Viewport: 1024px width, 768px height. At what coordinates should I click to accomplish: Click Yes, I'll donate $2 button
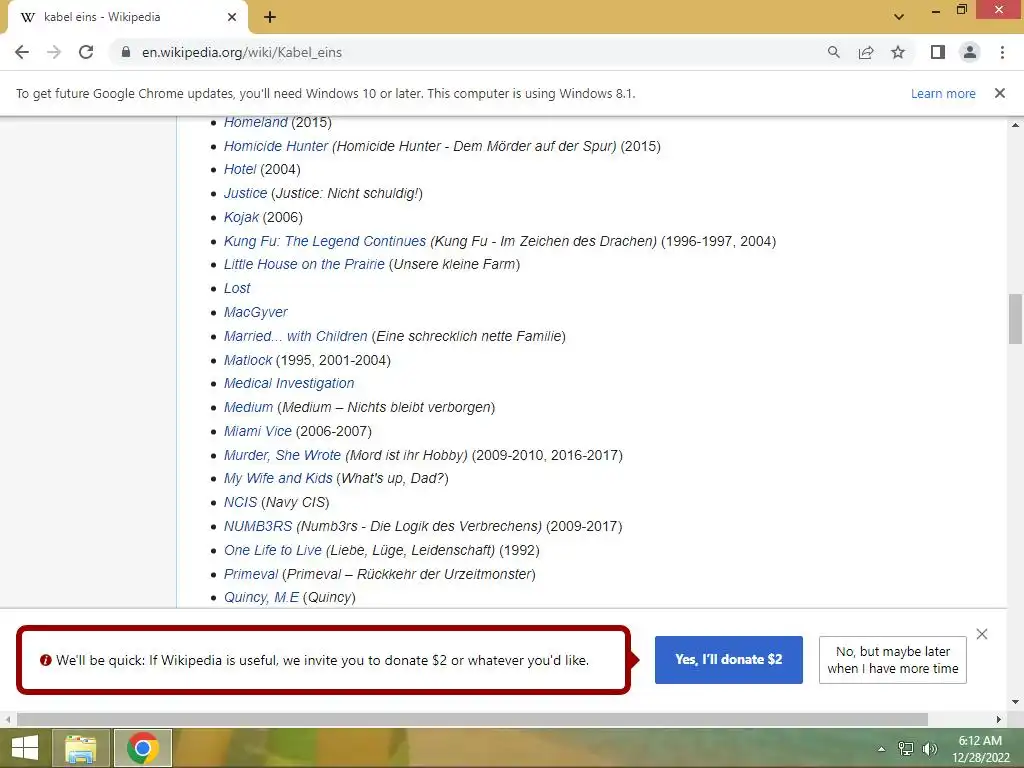(729, 660)
